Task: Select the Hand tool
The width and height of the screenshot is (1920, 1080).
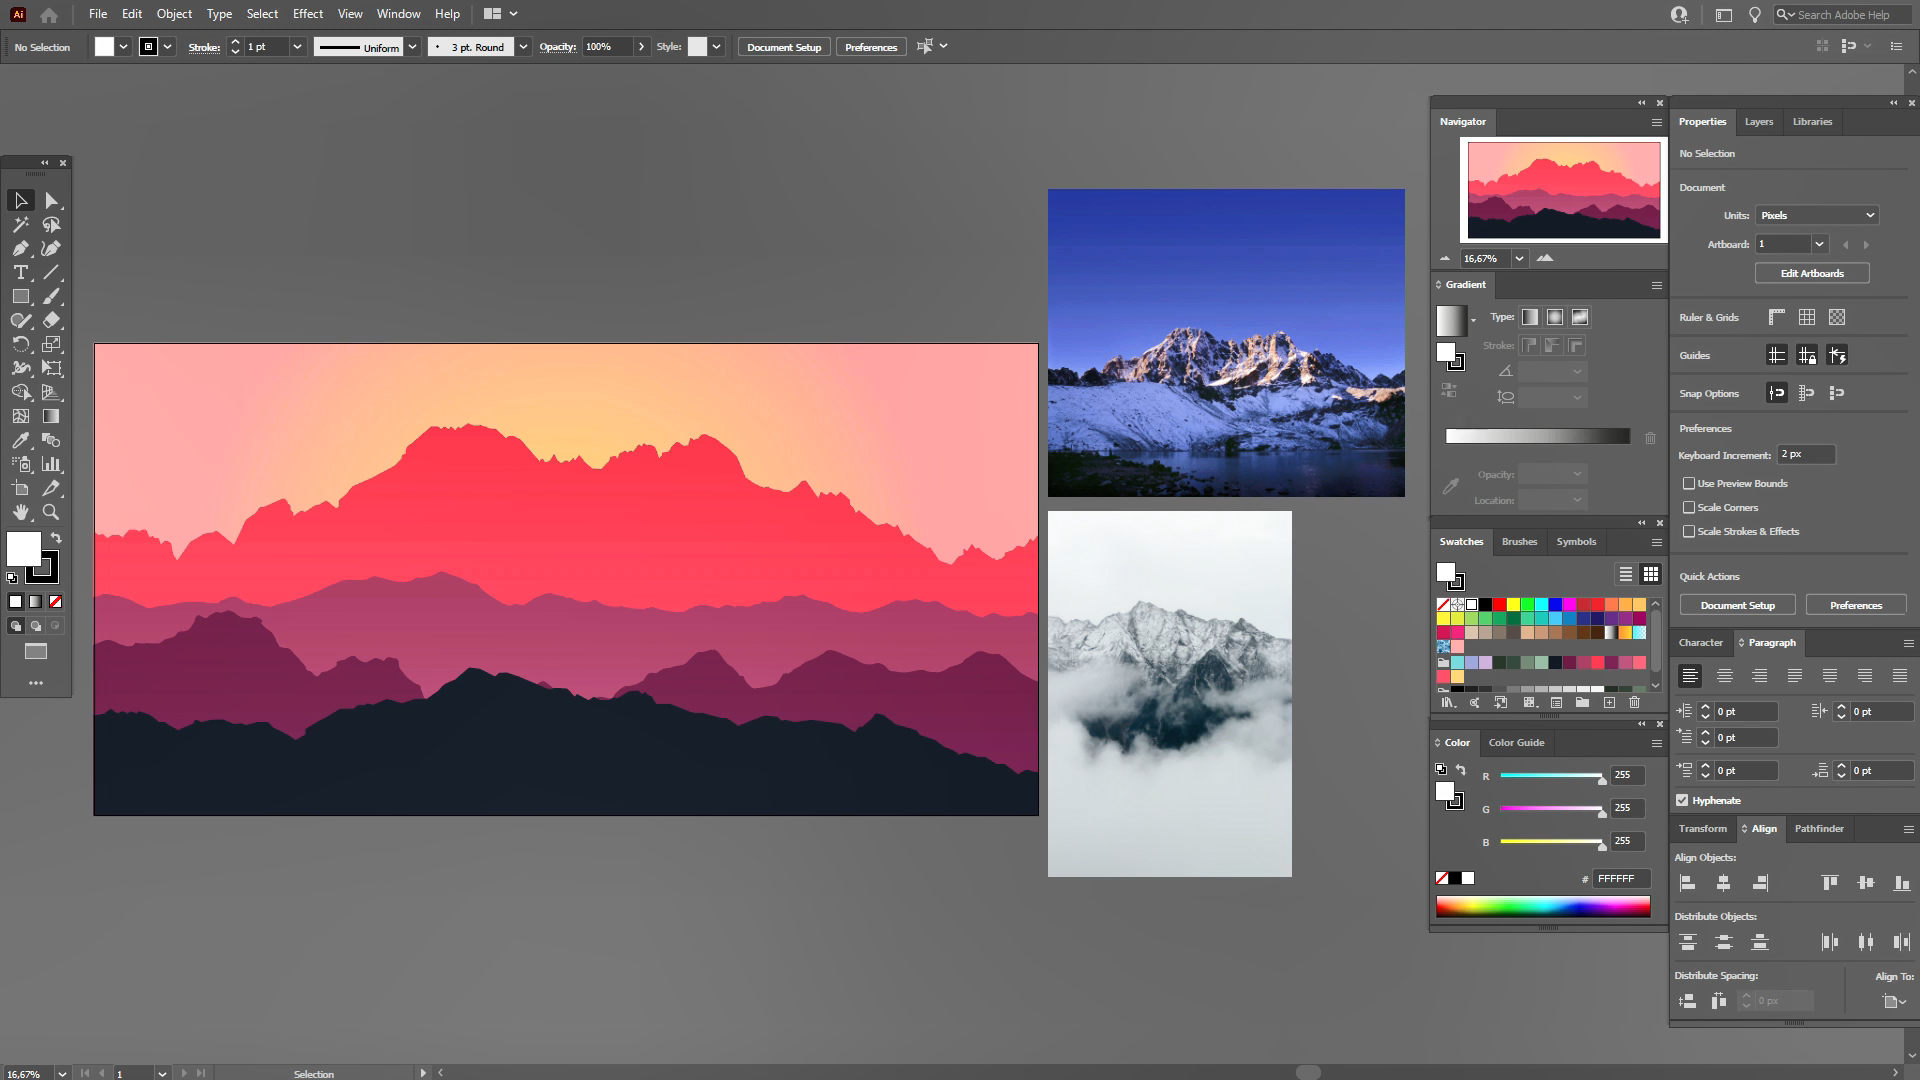Action: (x=20, y=512)
